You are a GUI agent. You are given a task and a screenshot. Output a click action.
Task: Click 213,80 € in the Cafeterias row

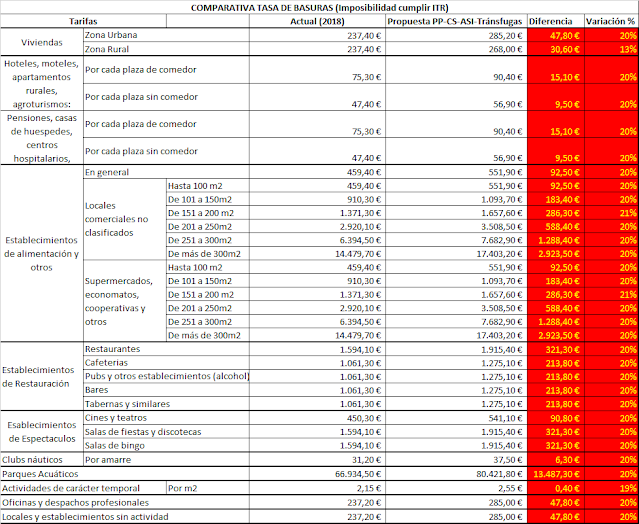point(555,363)
